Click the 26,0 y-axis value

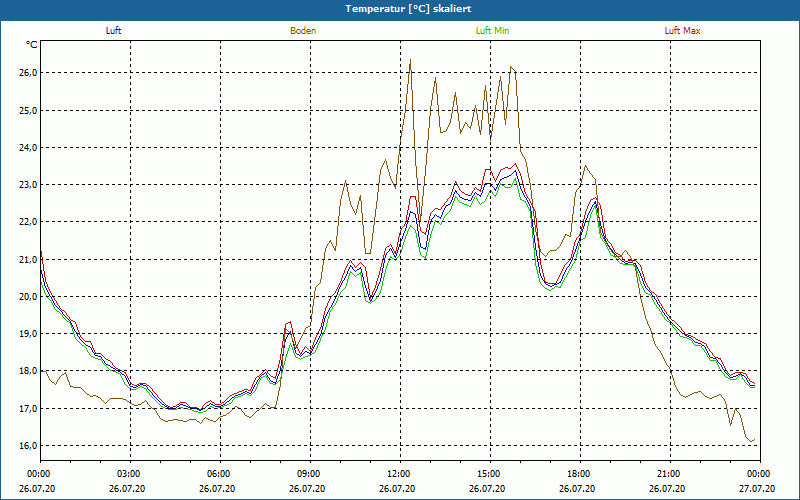(28, 73)
